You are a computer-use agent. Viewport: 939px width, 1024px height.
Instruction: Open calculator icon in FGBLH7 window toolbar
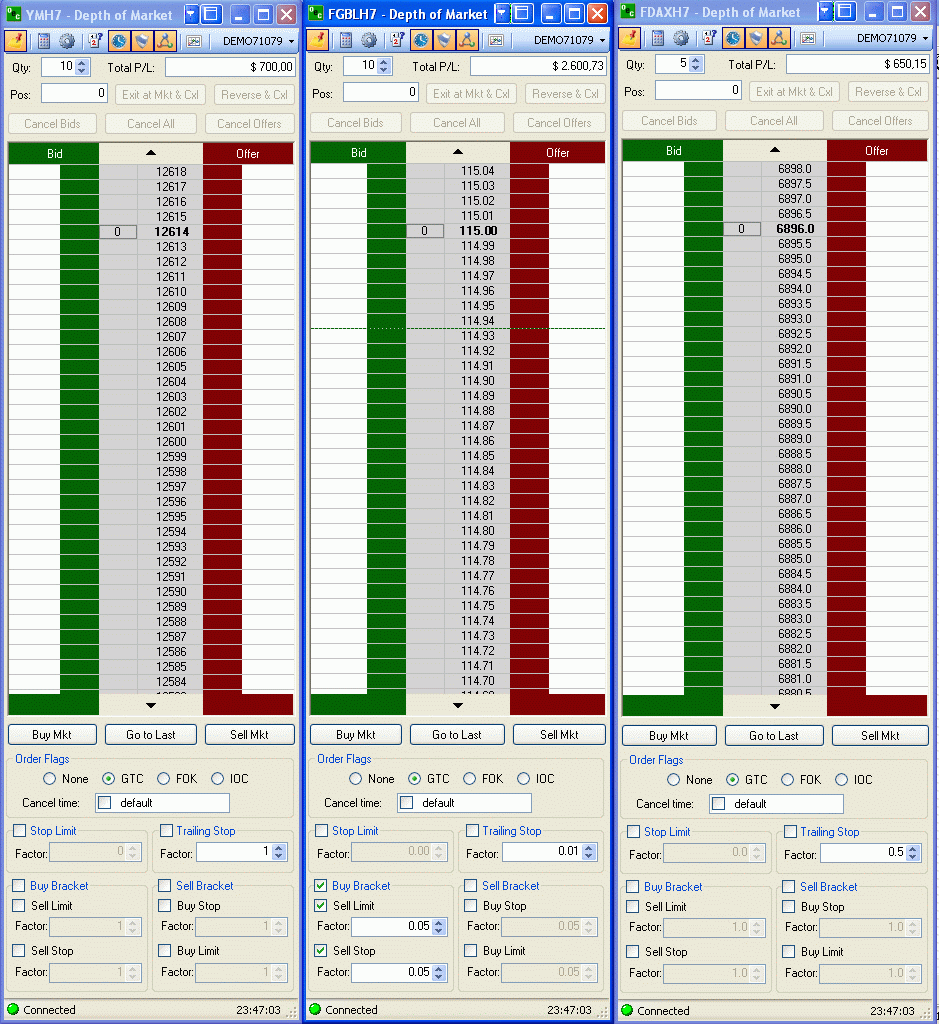(346, 40)
